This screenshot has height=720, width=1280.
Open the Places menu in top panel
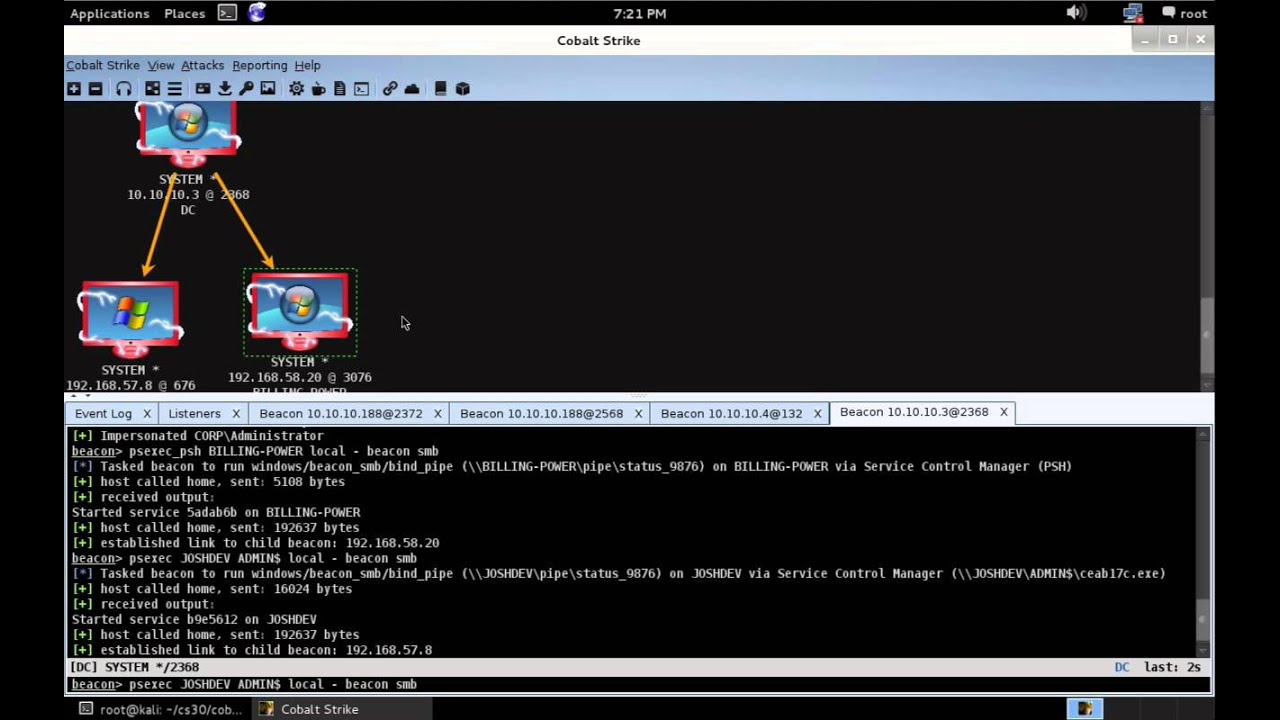coord(184,13)
